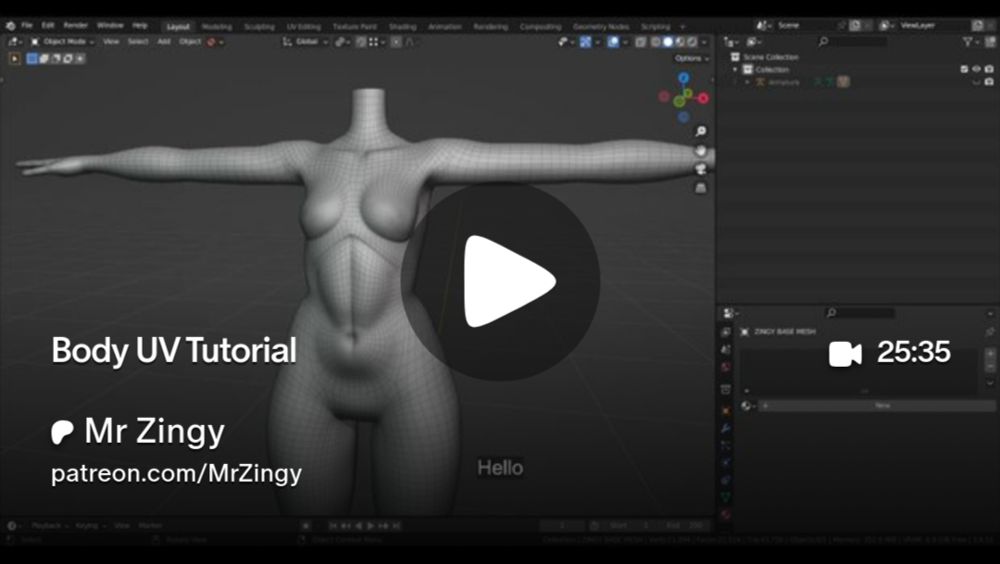
Task: Click the timeline play button
Action: (371, 526)
